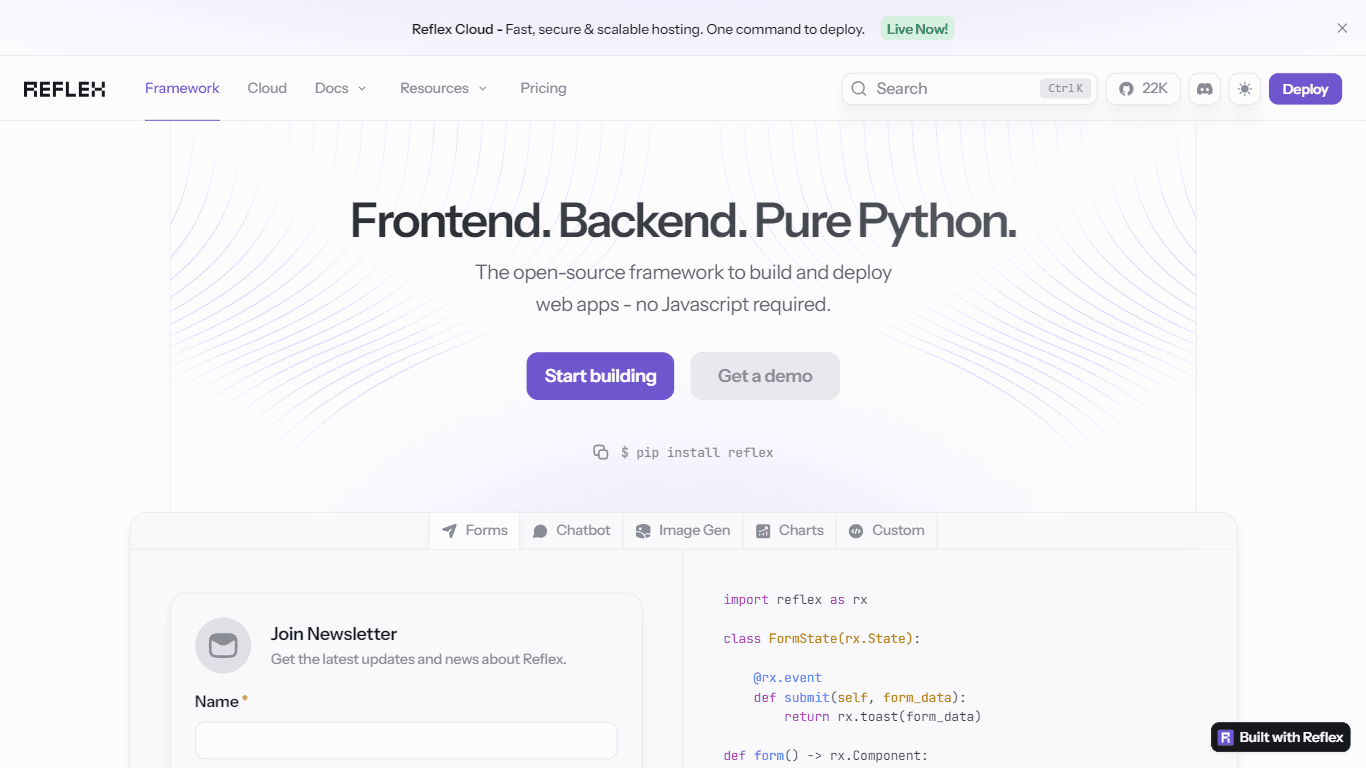Open the Custom example tab
The height and width of the screenshot is (768, 1366).
(x=887, y=531)
